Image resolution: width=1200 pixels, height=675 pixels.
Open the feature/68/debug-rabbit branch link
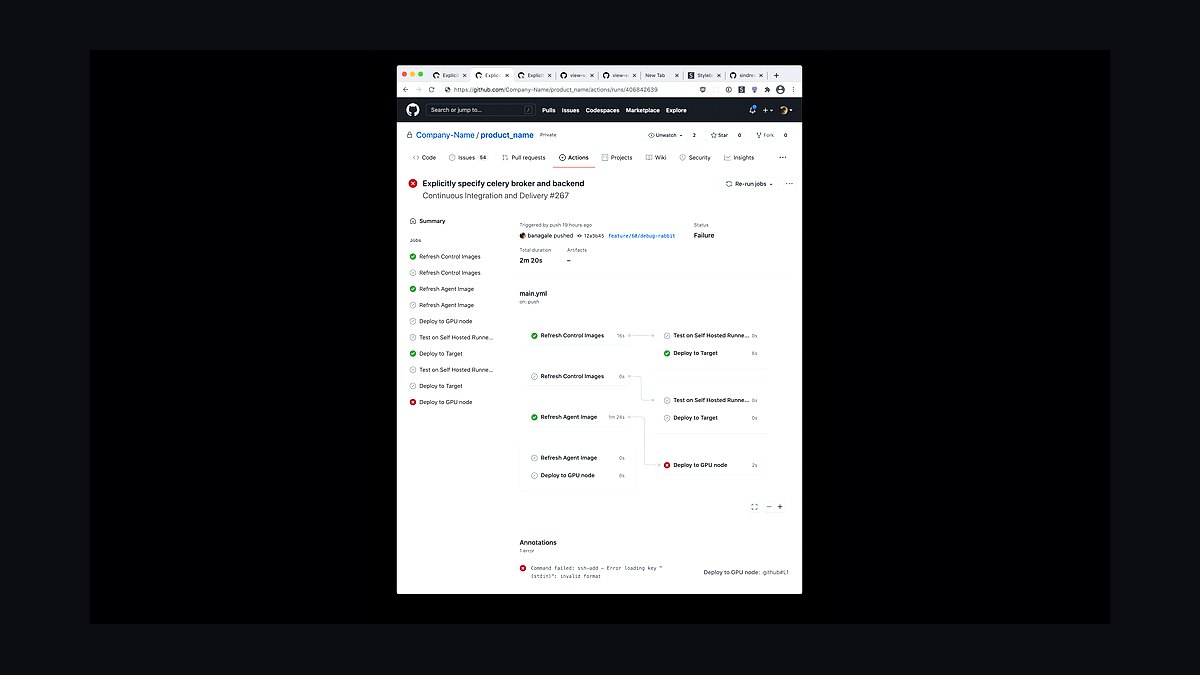click(642, 236)
